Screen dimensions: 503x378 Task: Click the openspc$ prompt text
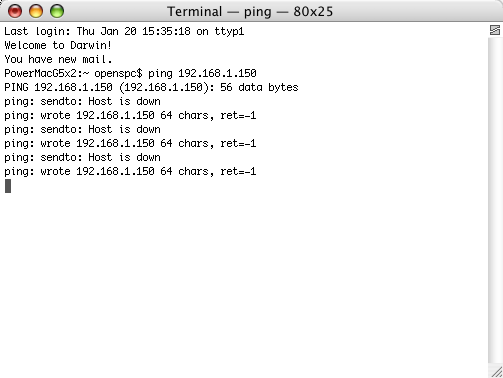point(118,73)
